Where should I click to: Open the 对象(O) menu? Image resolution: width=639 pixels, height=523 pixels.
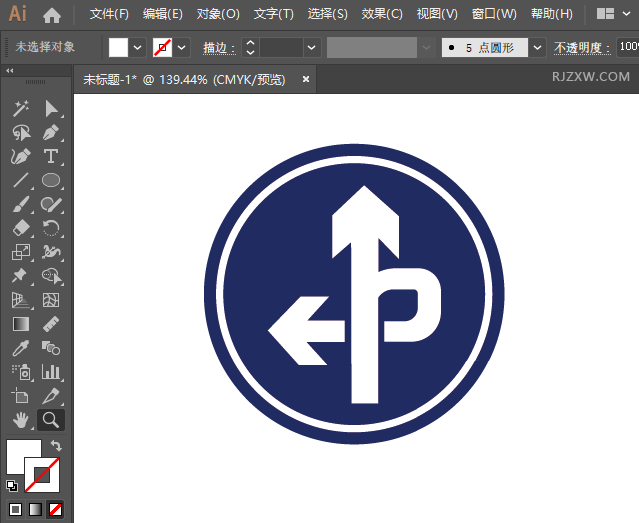click(x=218, y=14)
